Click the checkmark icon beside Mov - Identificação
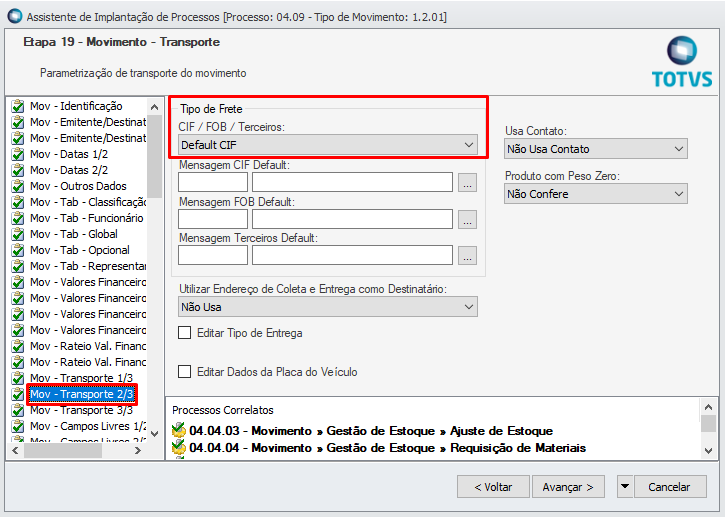 pyautogui.click(x=18, y=106)
